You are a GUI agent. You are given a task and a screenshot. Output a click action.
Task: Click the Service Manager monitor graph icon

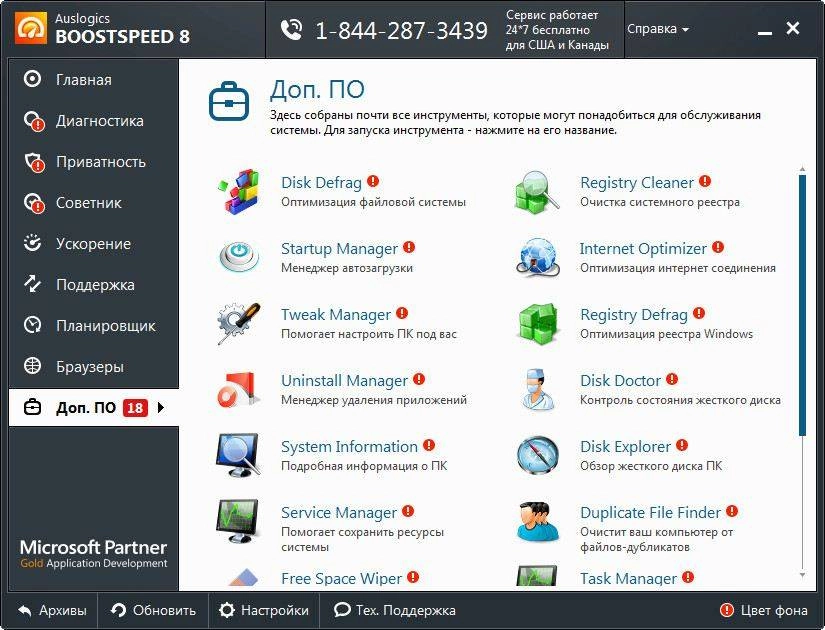tap(239, 521)
